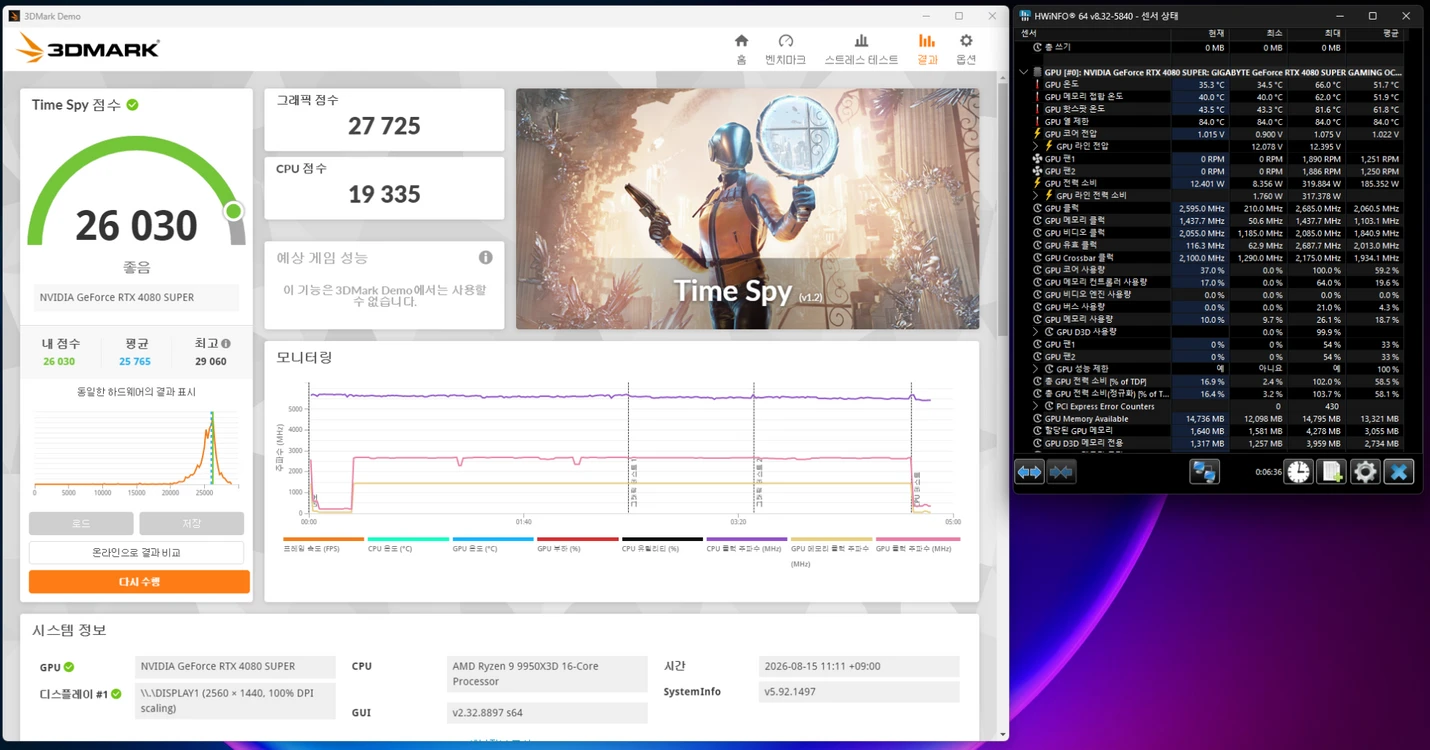Click the green check icon beside Time Spy 점수
This screenshot has height=750, width=1430.
point(132,105)
